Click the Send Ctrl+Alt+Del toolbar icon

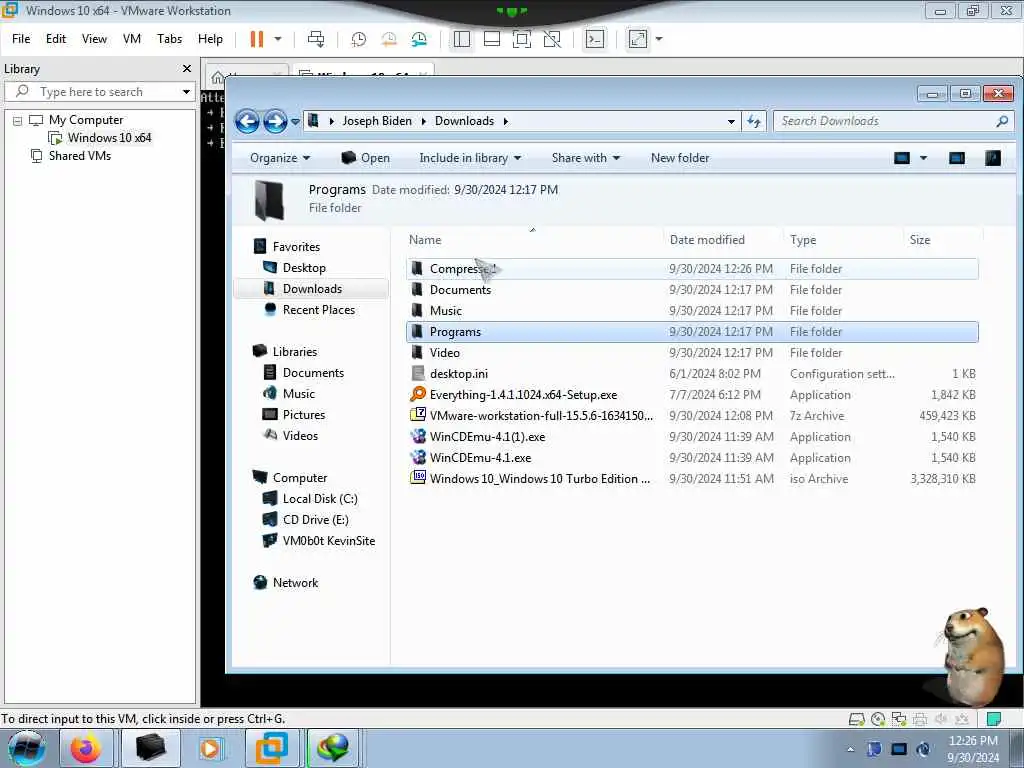tap(316, 39)
